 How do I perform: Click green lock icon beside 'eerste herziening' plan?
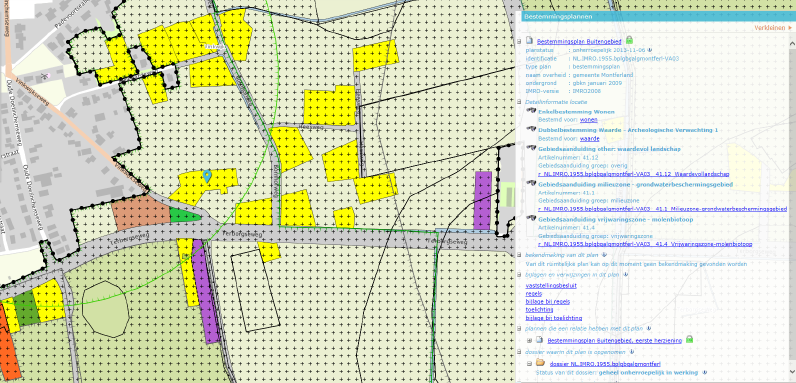click(x=689, y=339)
